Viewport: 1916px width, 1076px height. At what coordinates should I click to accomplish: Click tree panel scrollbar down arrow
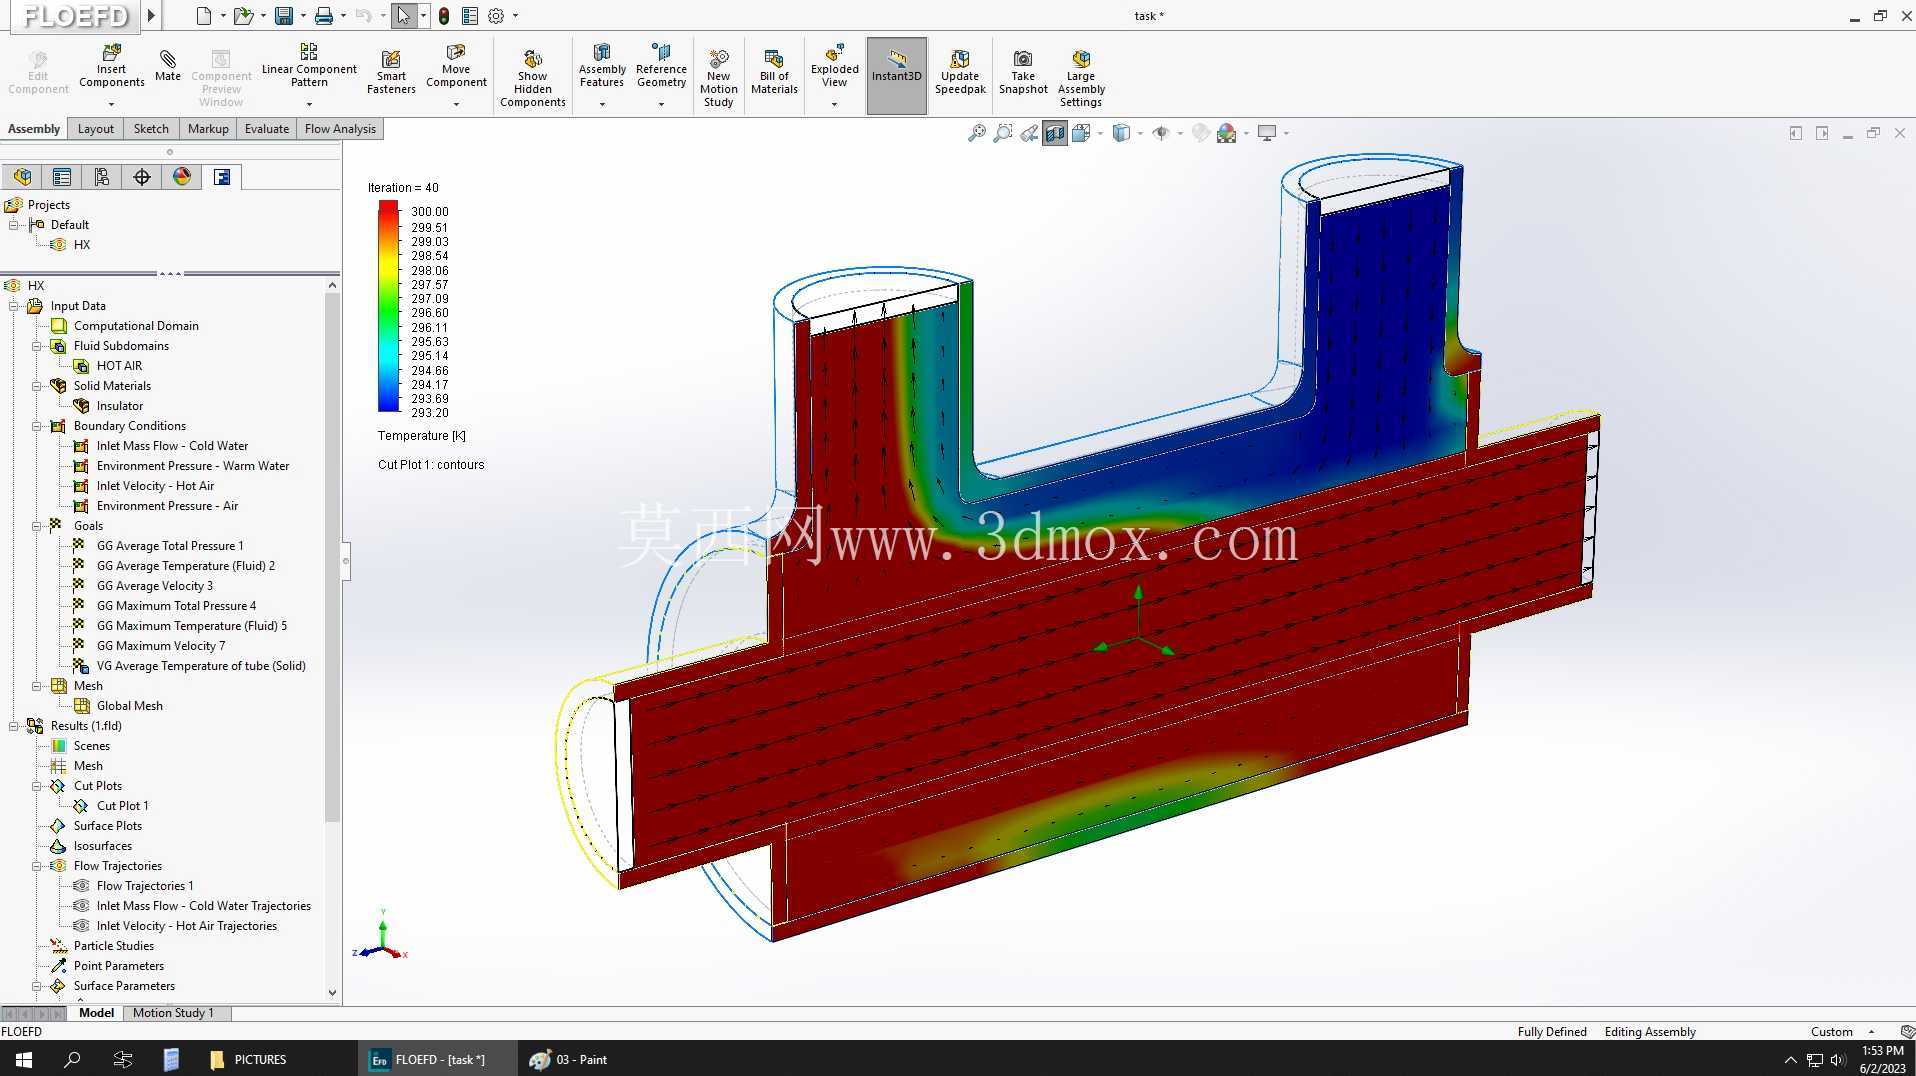[x=332, y=993]
